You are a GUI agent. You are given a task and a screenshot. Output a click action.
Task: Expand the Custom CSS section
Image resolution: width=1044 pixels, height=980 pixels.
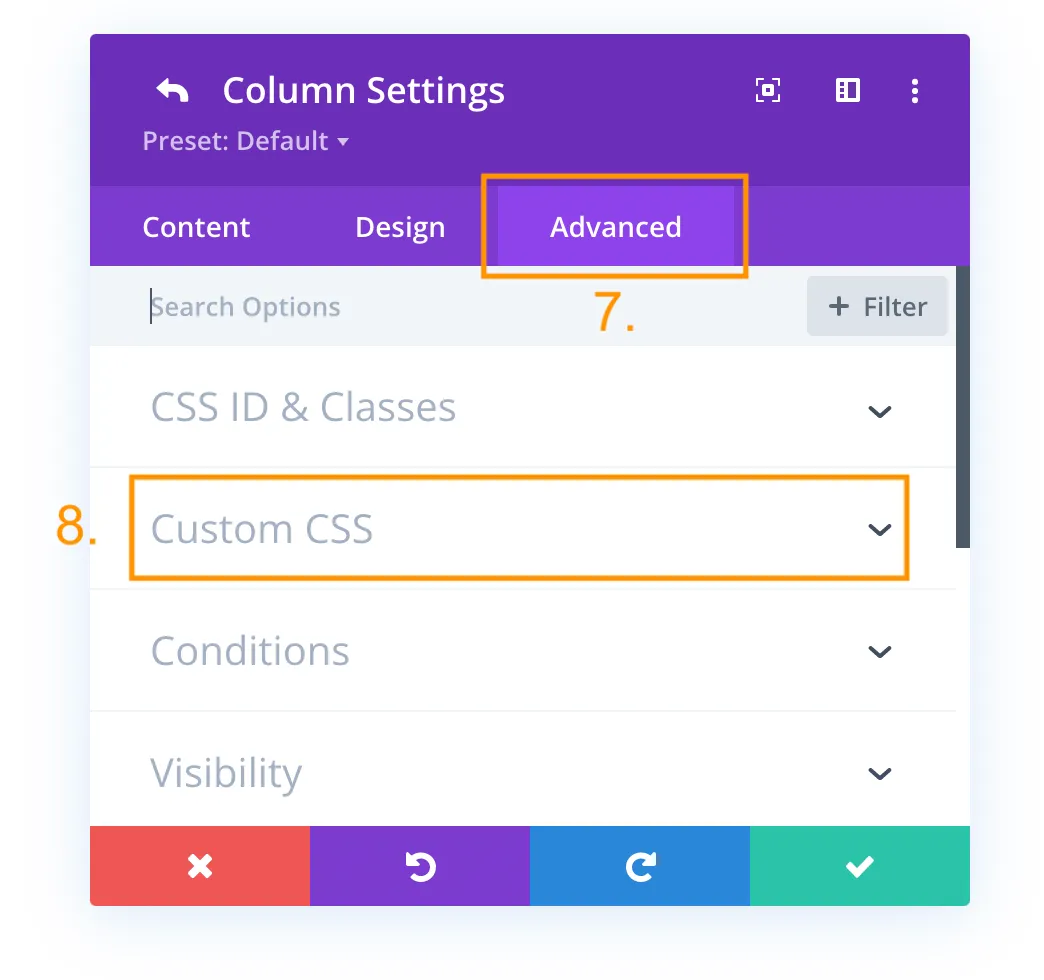tap(520, 529)
